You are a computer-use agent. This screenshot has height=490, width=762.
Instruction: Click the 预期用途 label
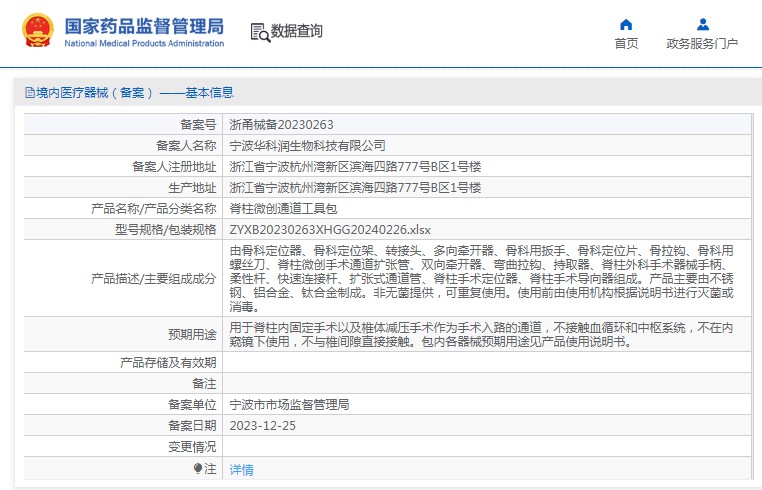click(x=192, y=334)
